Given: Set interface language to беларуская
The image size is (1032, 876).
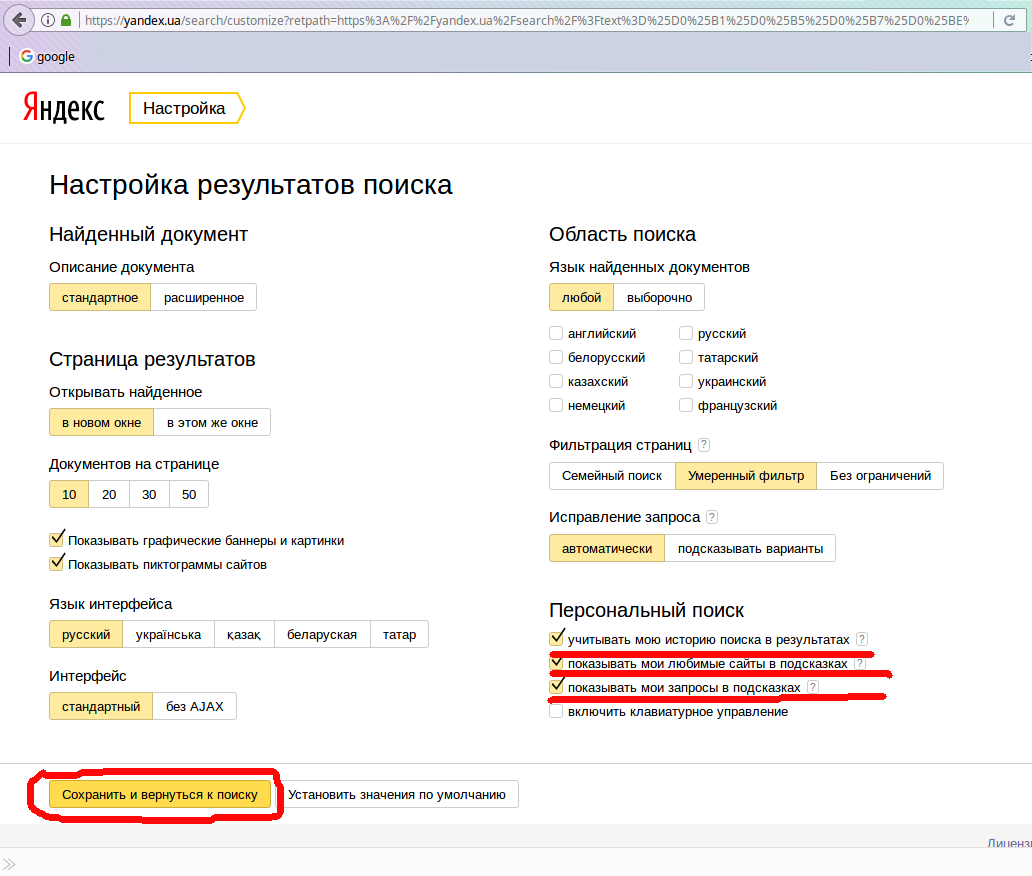Looking at the screenshot, I should (322, 634).
